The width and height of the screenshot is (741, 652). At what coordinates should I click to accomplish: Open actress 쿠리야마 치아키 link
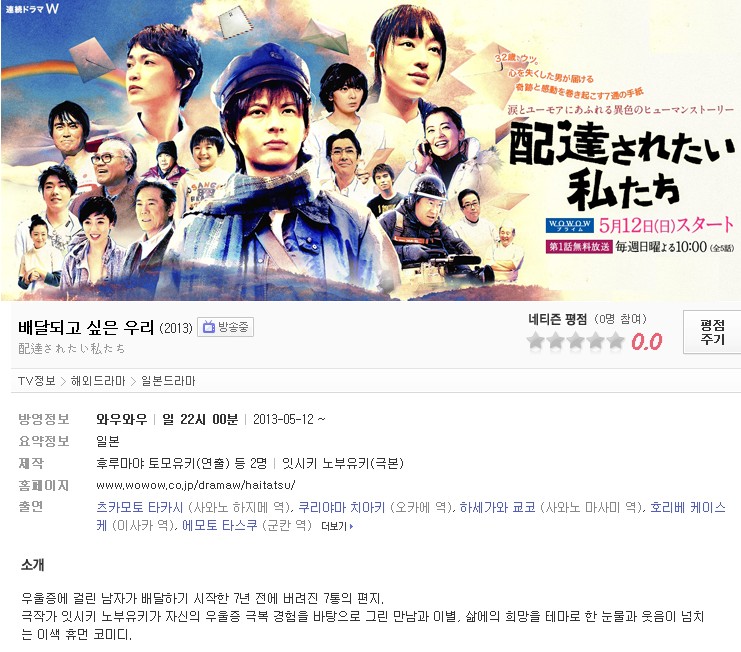tap(342, 507)
